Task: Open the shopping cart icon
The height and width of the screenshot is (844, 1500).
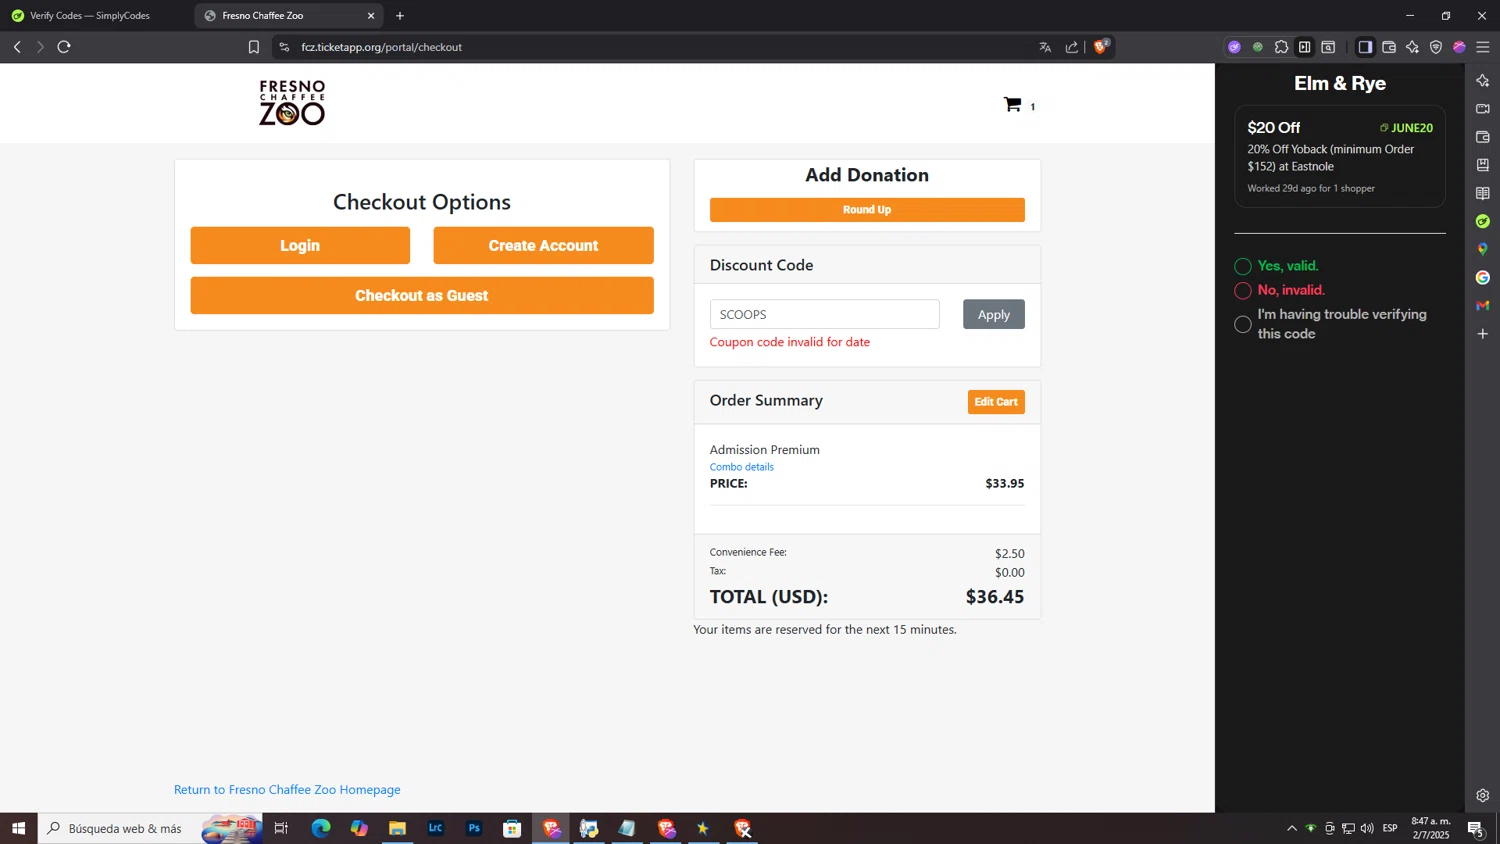Action: click(x=1013, y=105)
